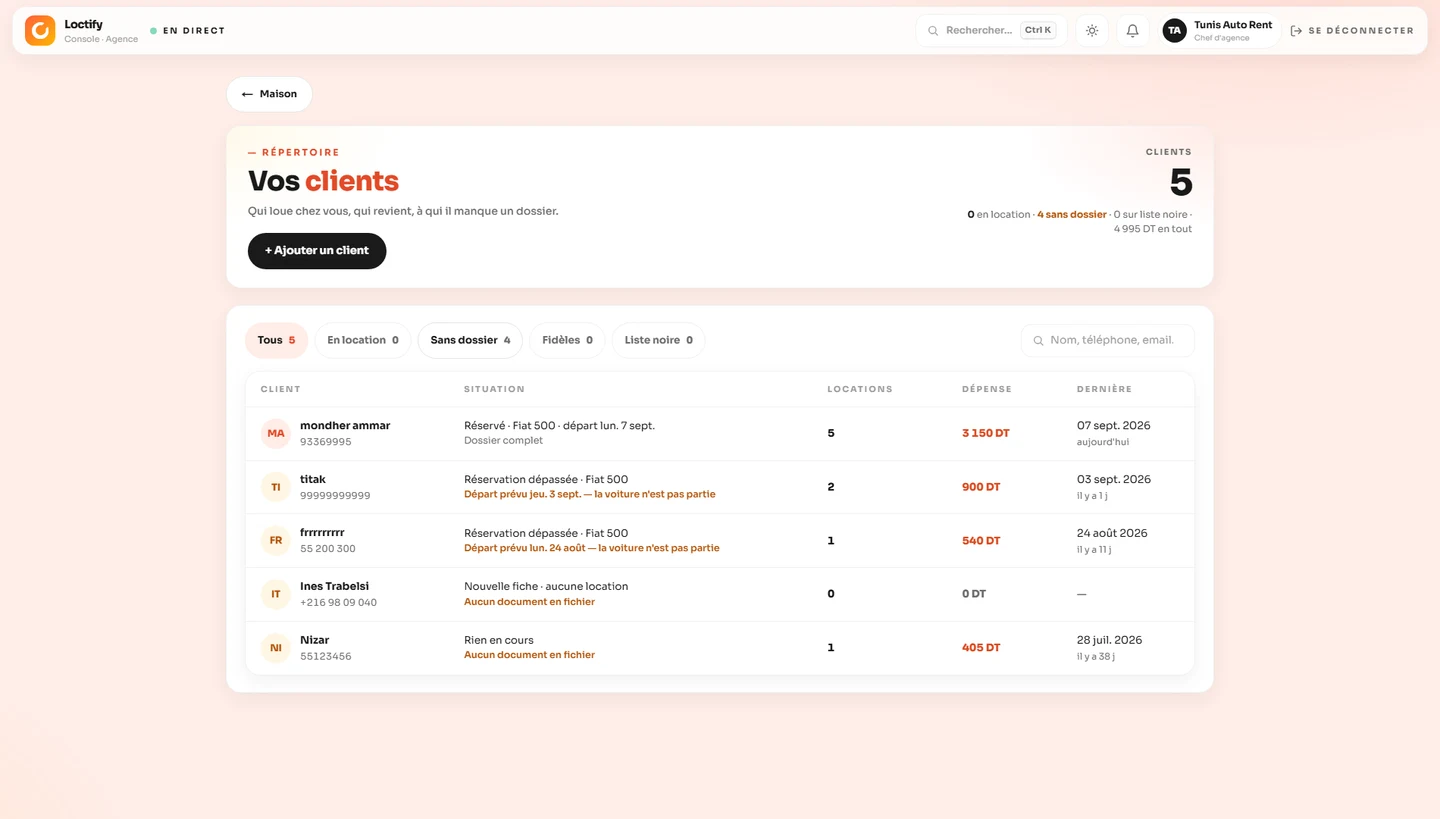Screen dimensions: 1440x819
Task: Click Nizar's 'Aucun document en fichier'
Action: [529, 655]
